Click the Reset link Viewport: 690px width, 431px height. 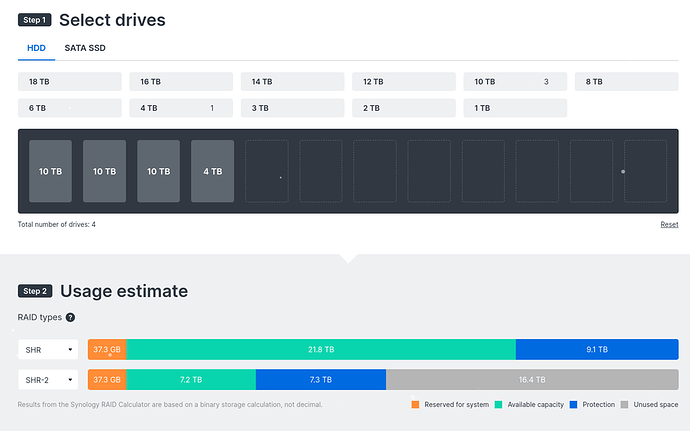pyautogui.click(x=669, y=225)
